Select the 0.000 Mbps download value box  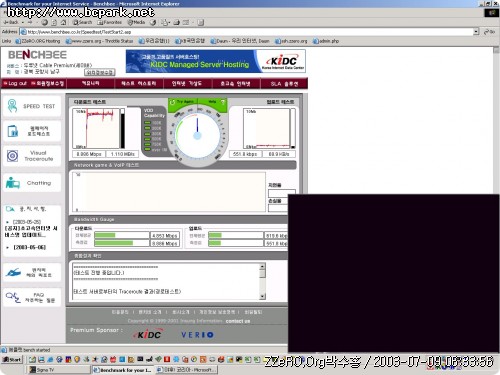point(89,154)
